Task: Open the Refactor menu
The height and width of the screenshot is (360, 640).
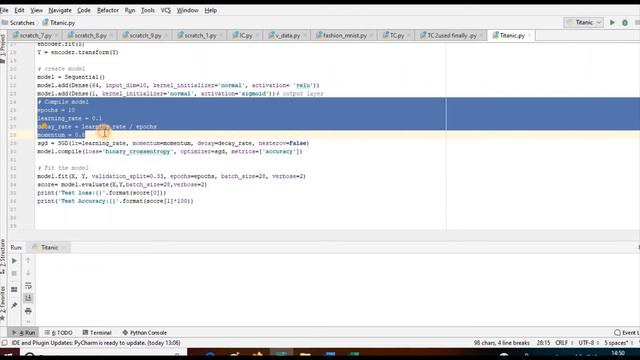Action: [x=108, y=10]
